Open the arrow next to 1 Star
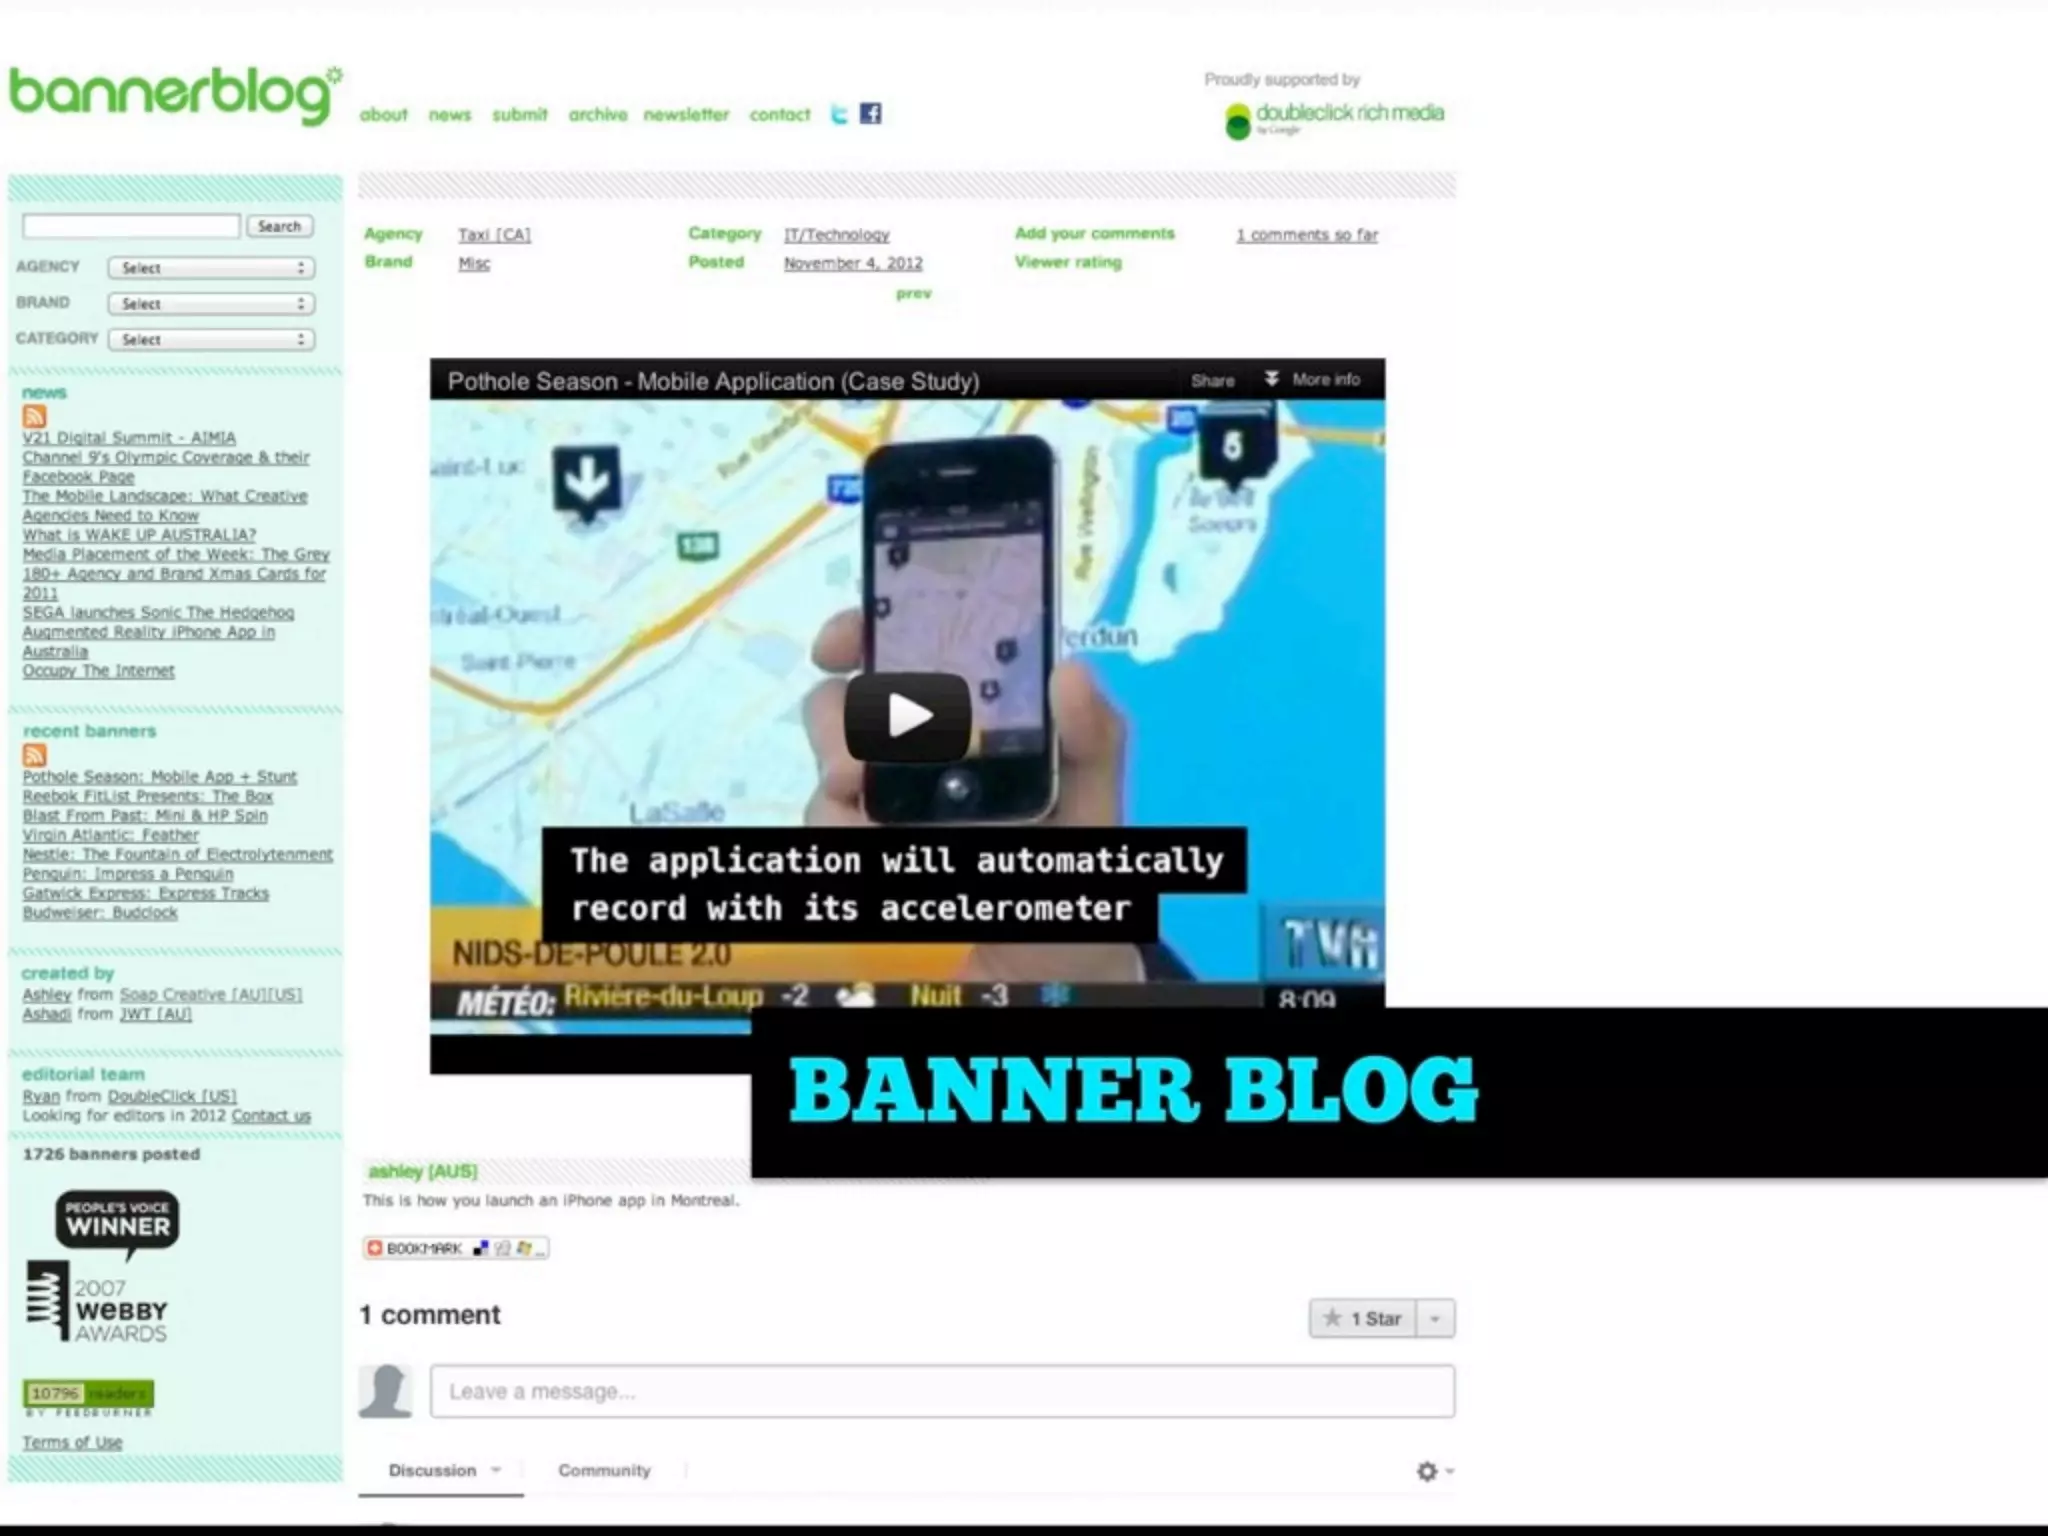 (1436, 1319)
